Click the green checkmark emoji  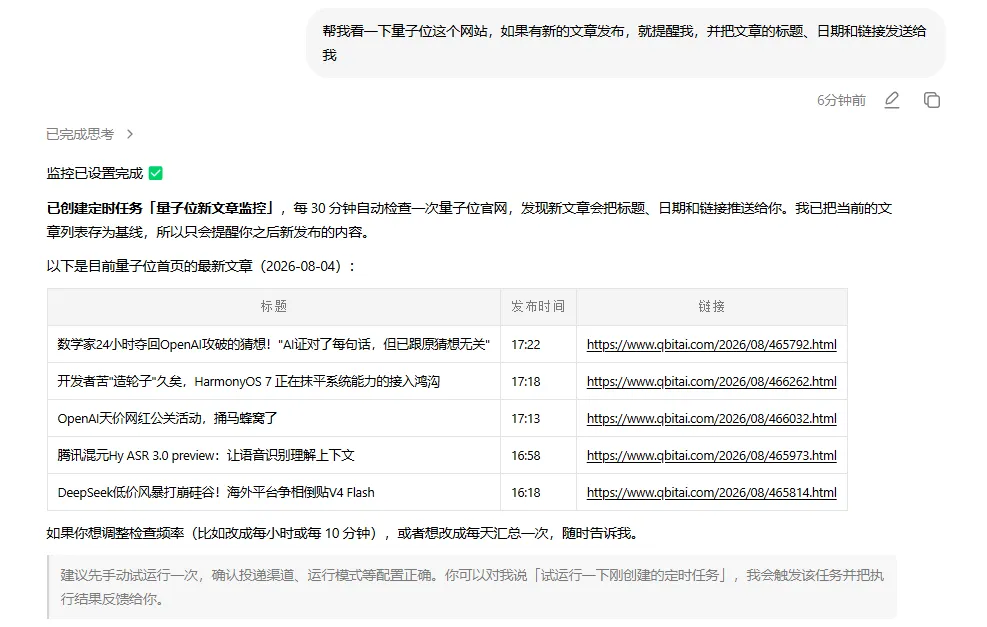click(x=155, y=173)
